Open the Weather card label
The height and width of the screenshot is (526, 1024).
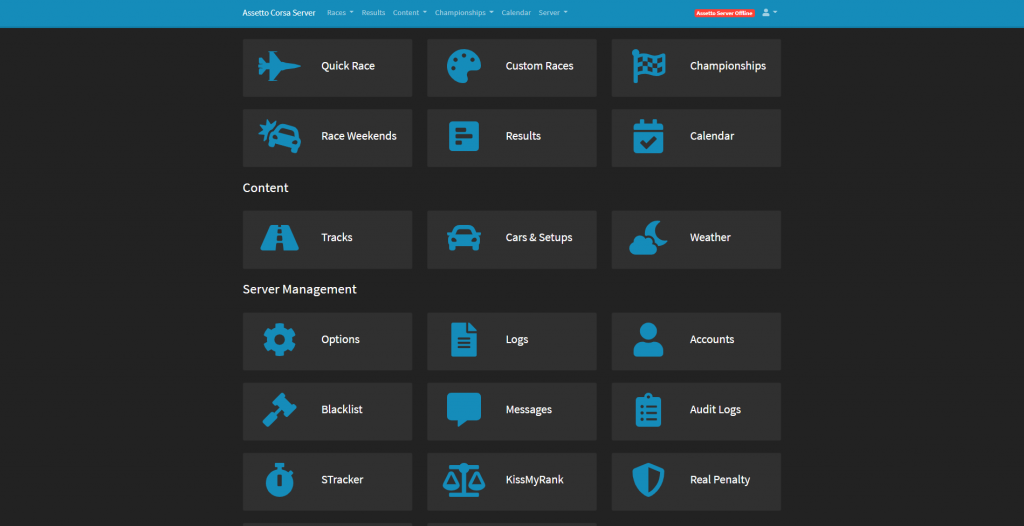coord(710,238)
